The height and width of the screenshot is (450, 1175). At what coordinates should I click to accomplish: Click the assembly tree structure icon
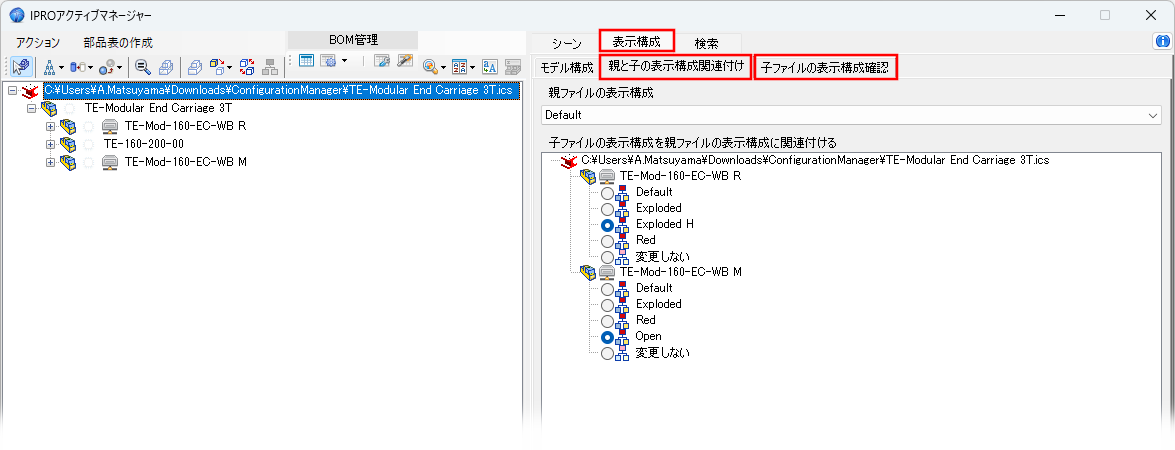(49, 67)
